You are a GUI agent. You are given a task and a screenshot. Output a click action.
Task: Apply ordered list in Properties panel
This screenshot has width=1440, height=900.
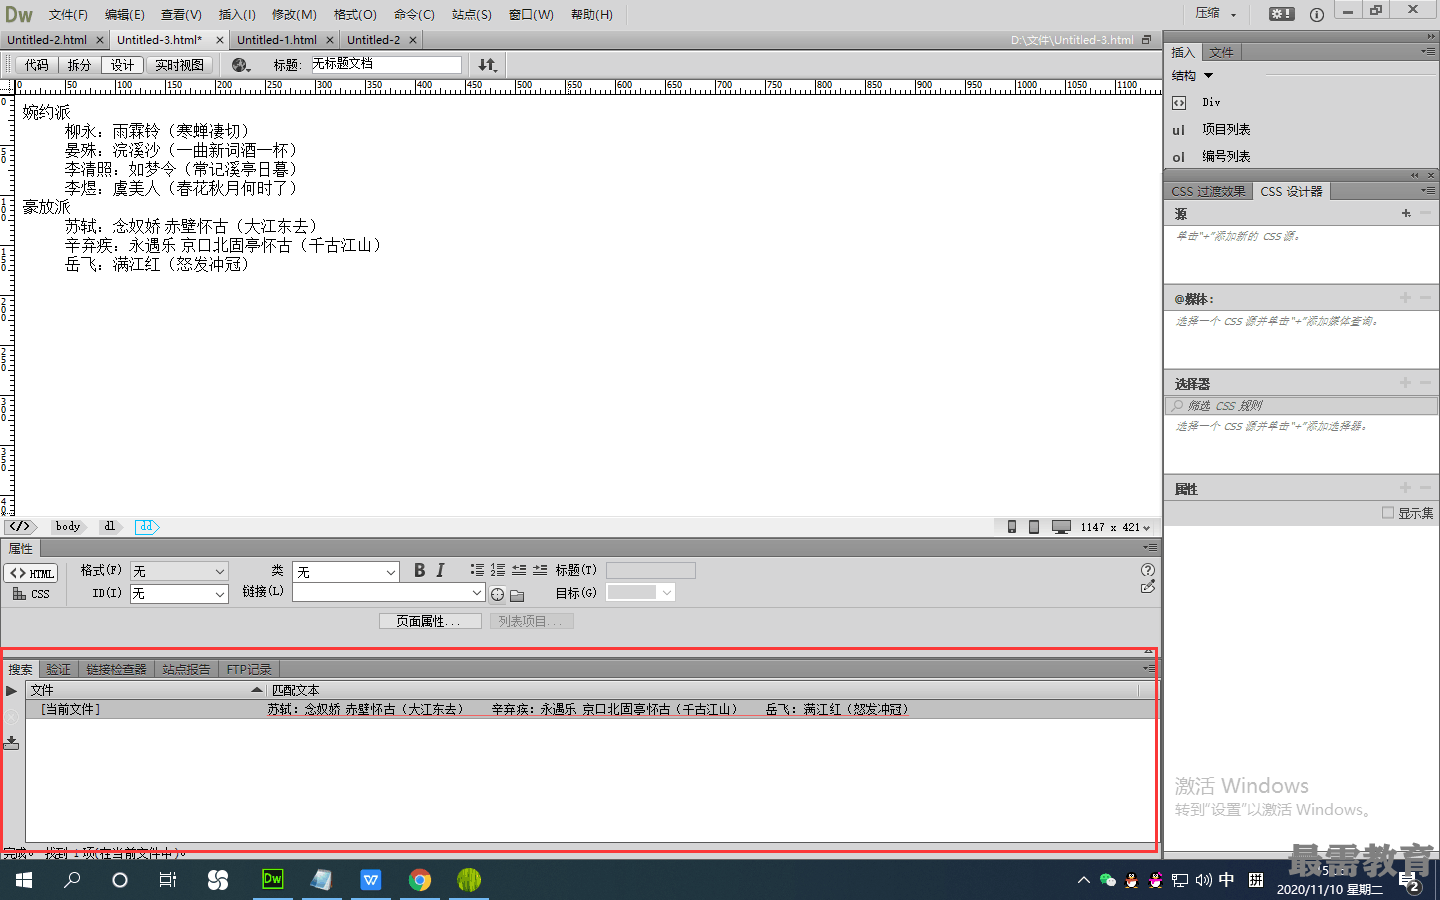[498, 570]
